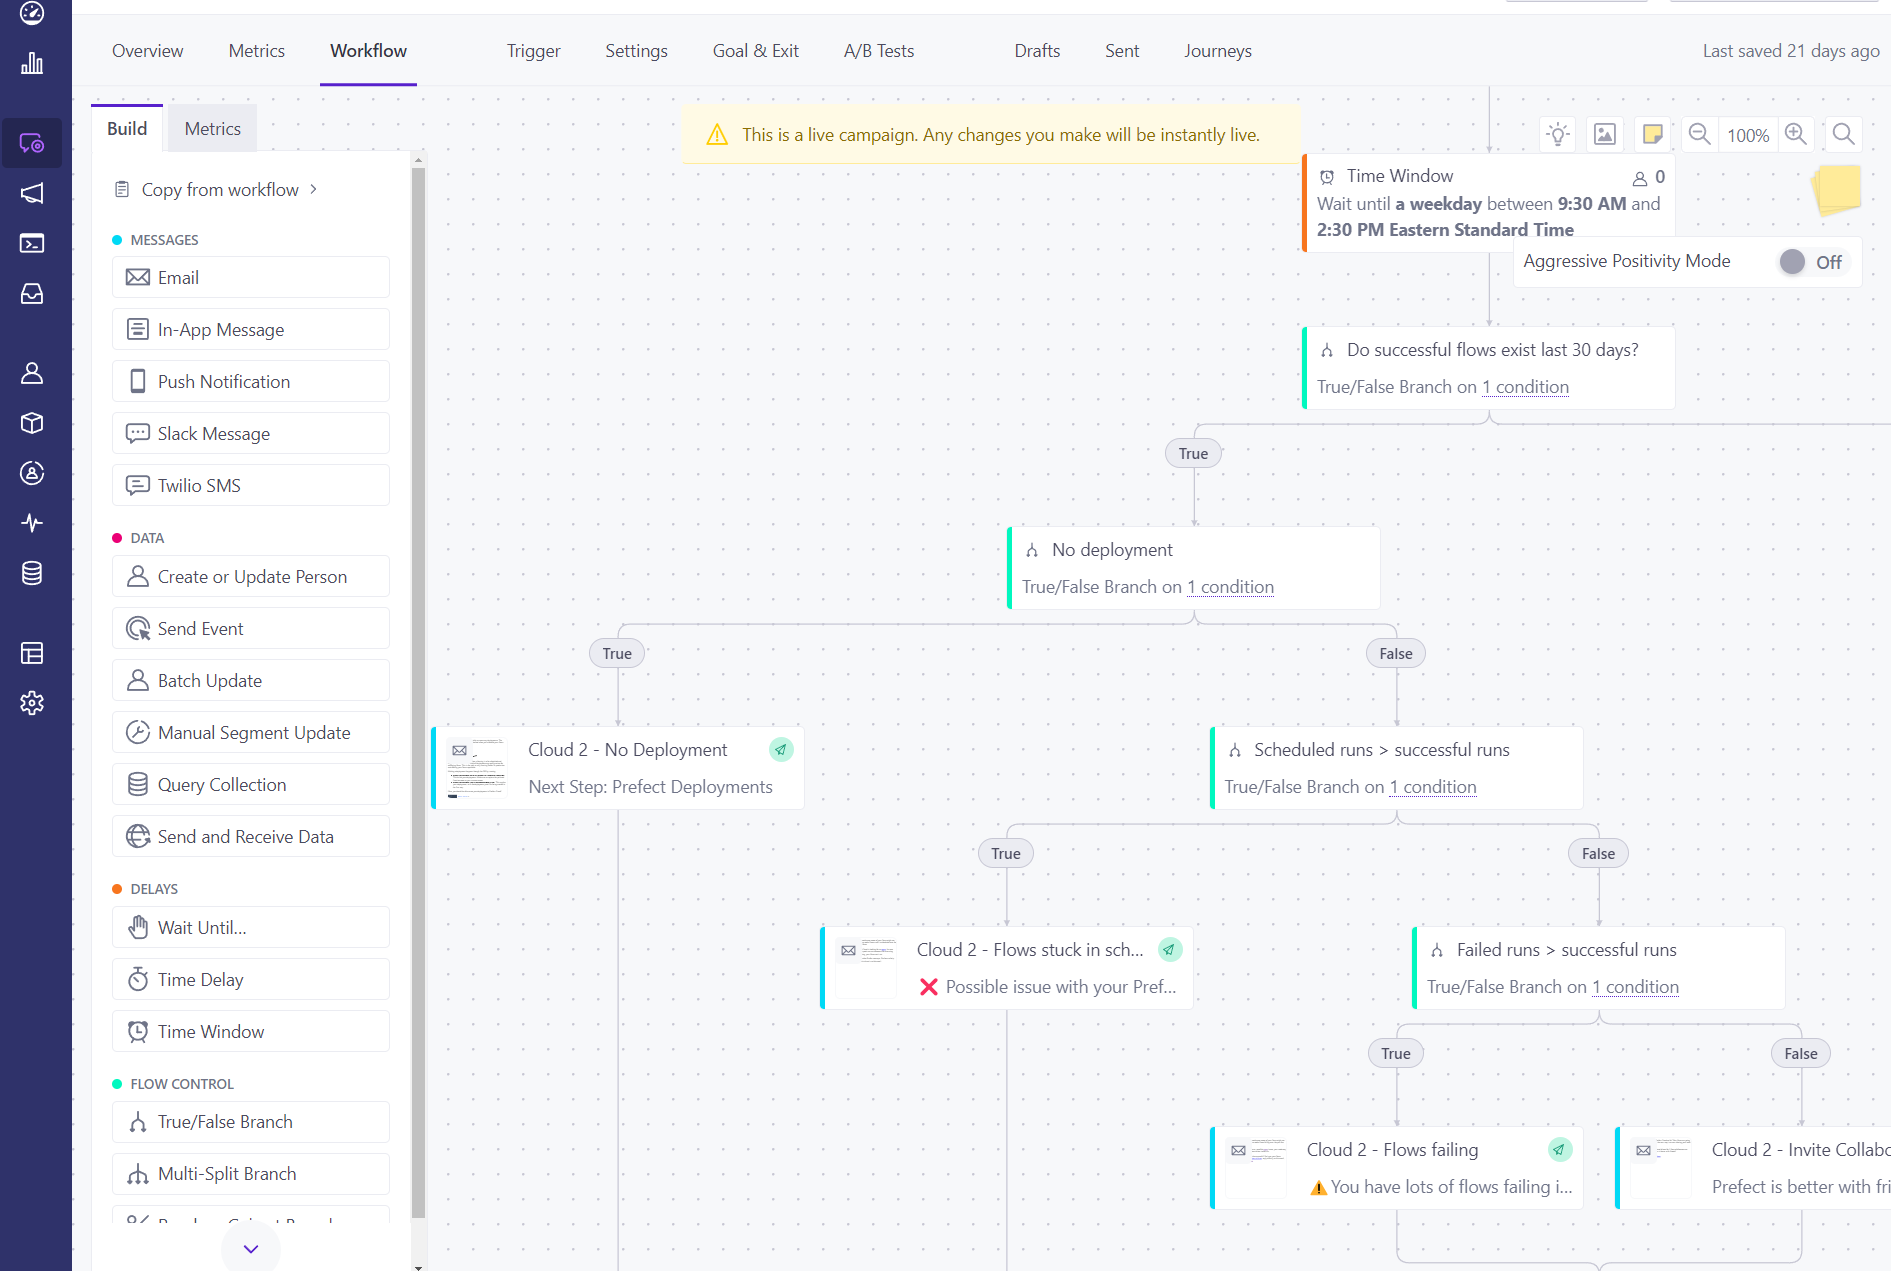1891x1271 pixels.
Task: Click the chevron at bottom of sidebar palette
Action: tap(250, 1247)
